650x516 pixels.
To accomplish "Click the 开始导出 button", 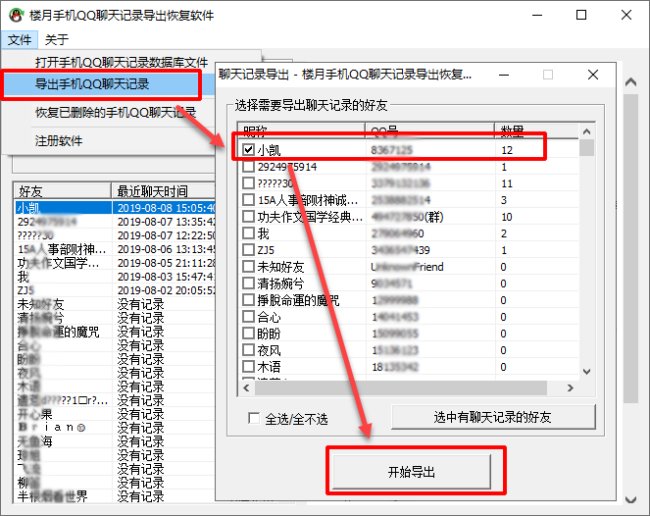I will [x=412, y=472].
